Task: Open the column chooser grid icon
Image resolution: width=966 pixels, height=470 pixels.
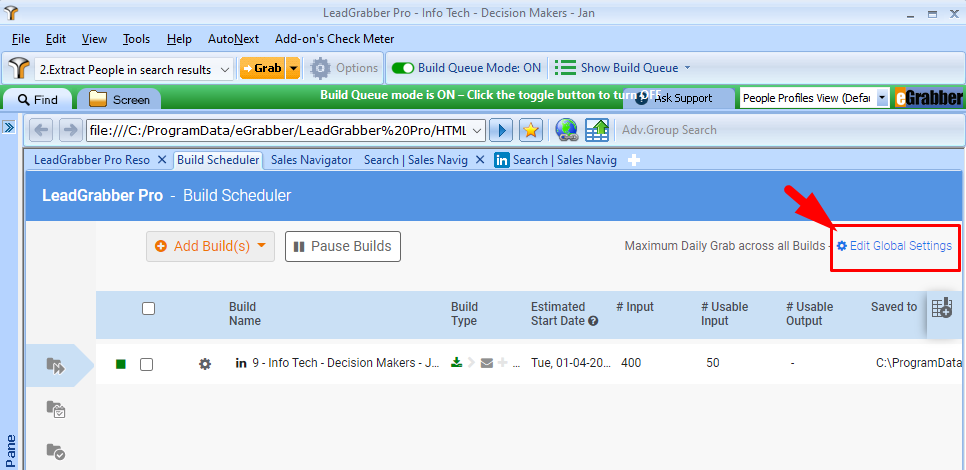Action: [941, 307]
